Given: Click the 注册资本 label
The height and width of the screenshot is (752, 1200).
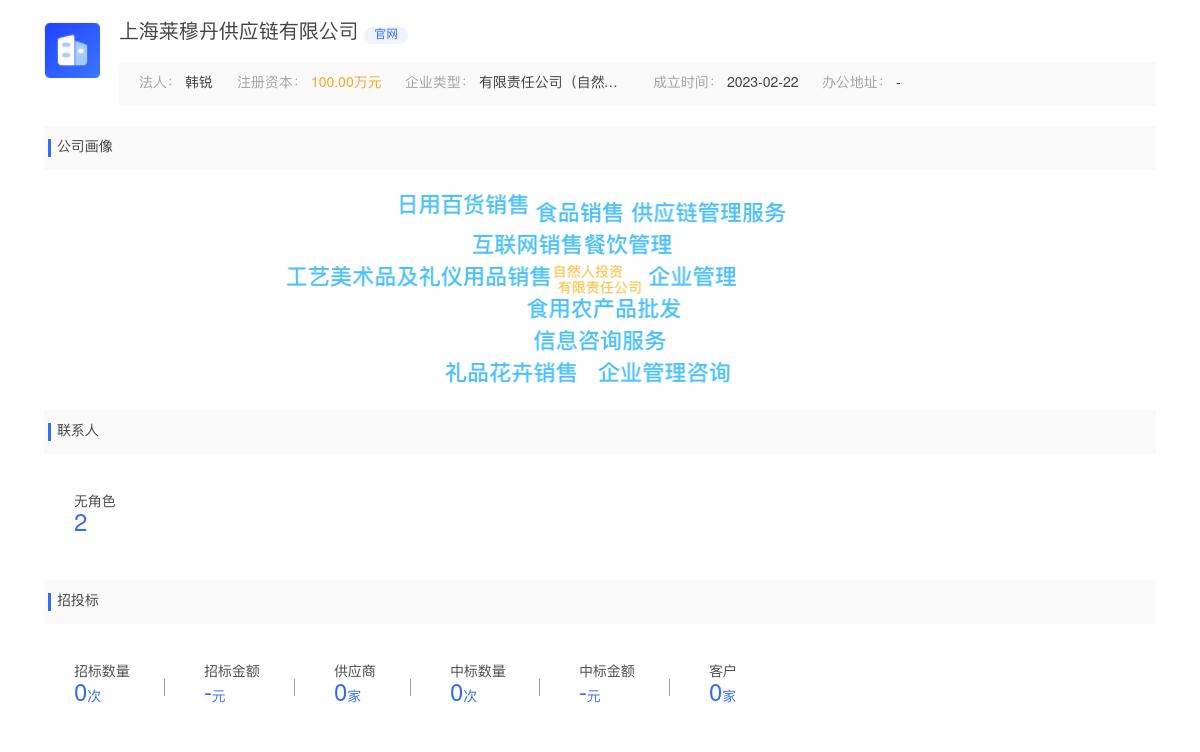Looking at the screenshot, I should (x=267, y=83).
